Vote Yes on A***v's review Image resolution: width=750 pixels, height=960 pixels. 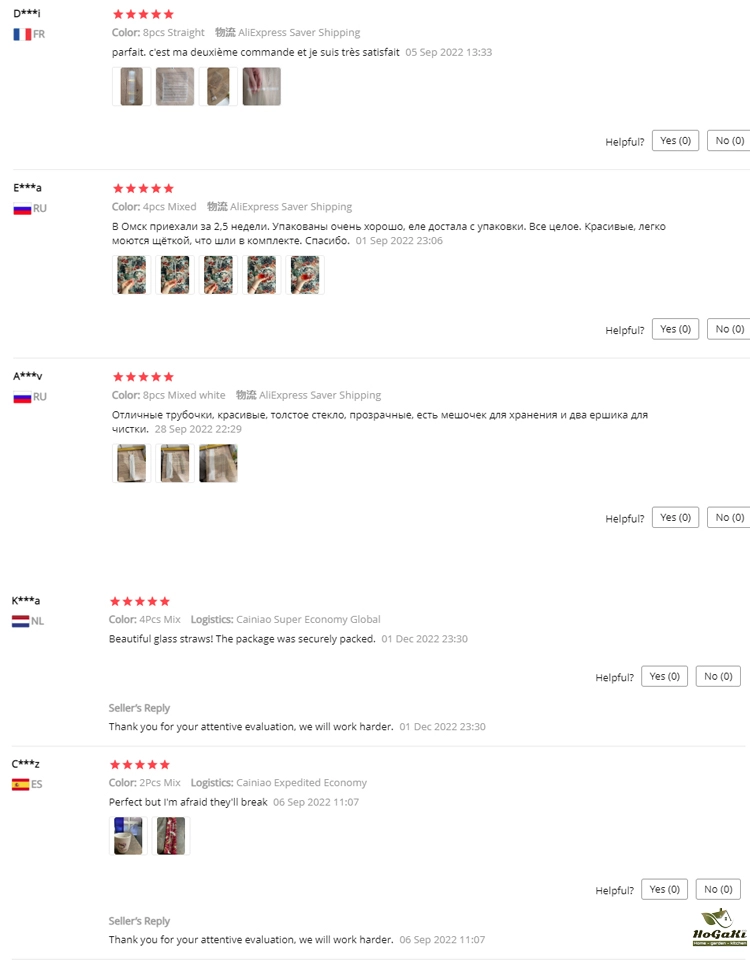[675, 518]
